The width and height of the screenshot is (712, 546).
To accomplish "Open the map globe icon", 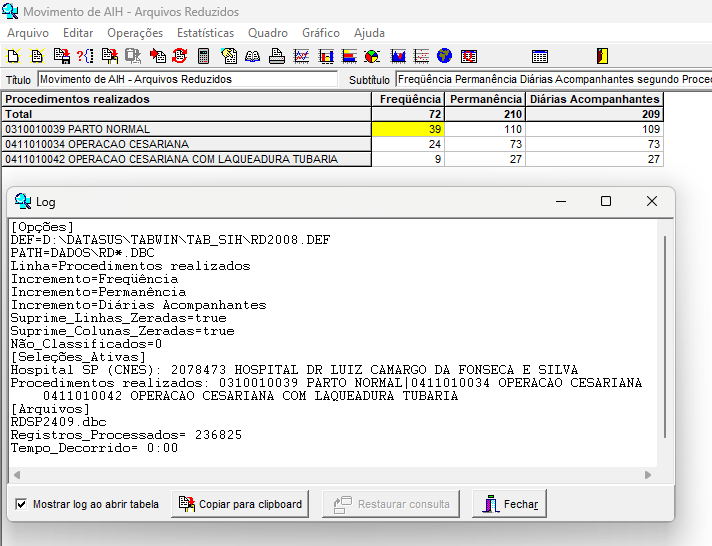I will pos(445,56).
